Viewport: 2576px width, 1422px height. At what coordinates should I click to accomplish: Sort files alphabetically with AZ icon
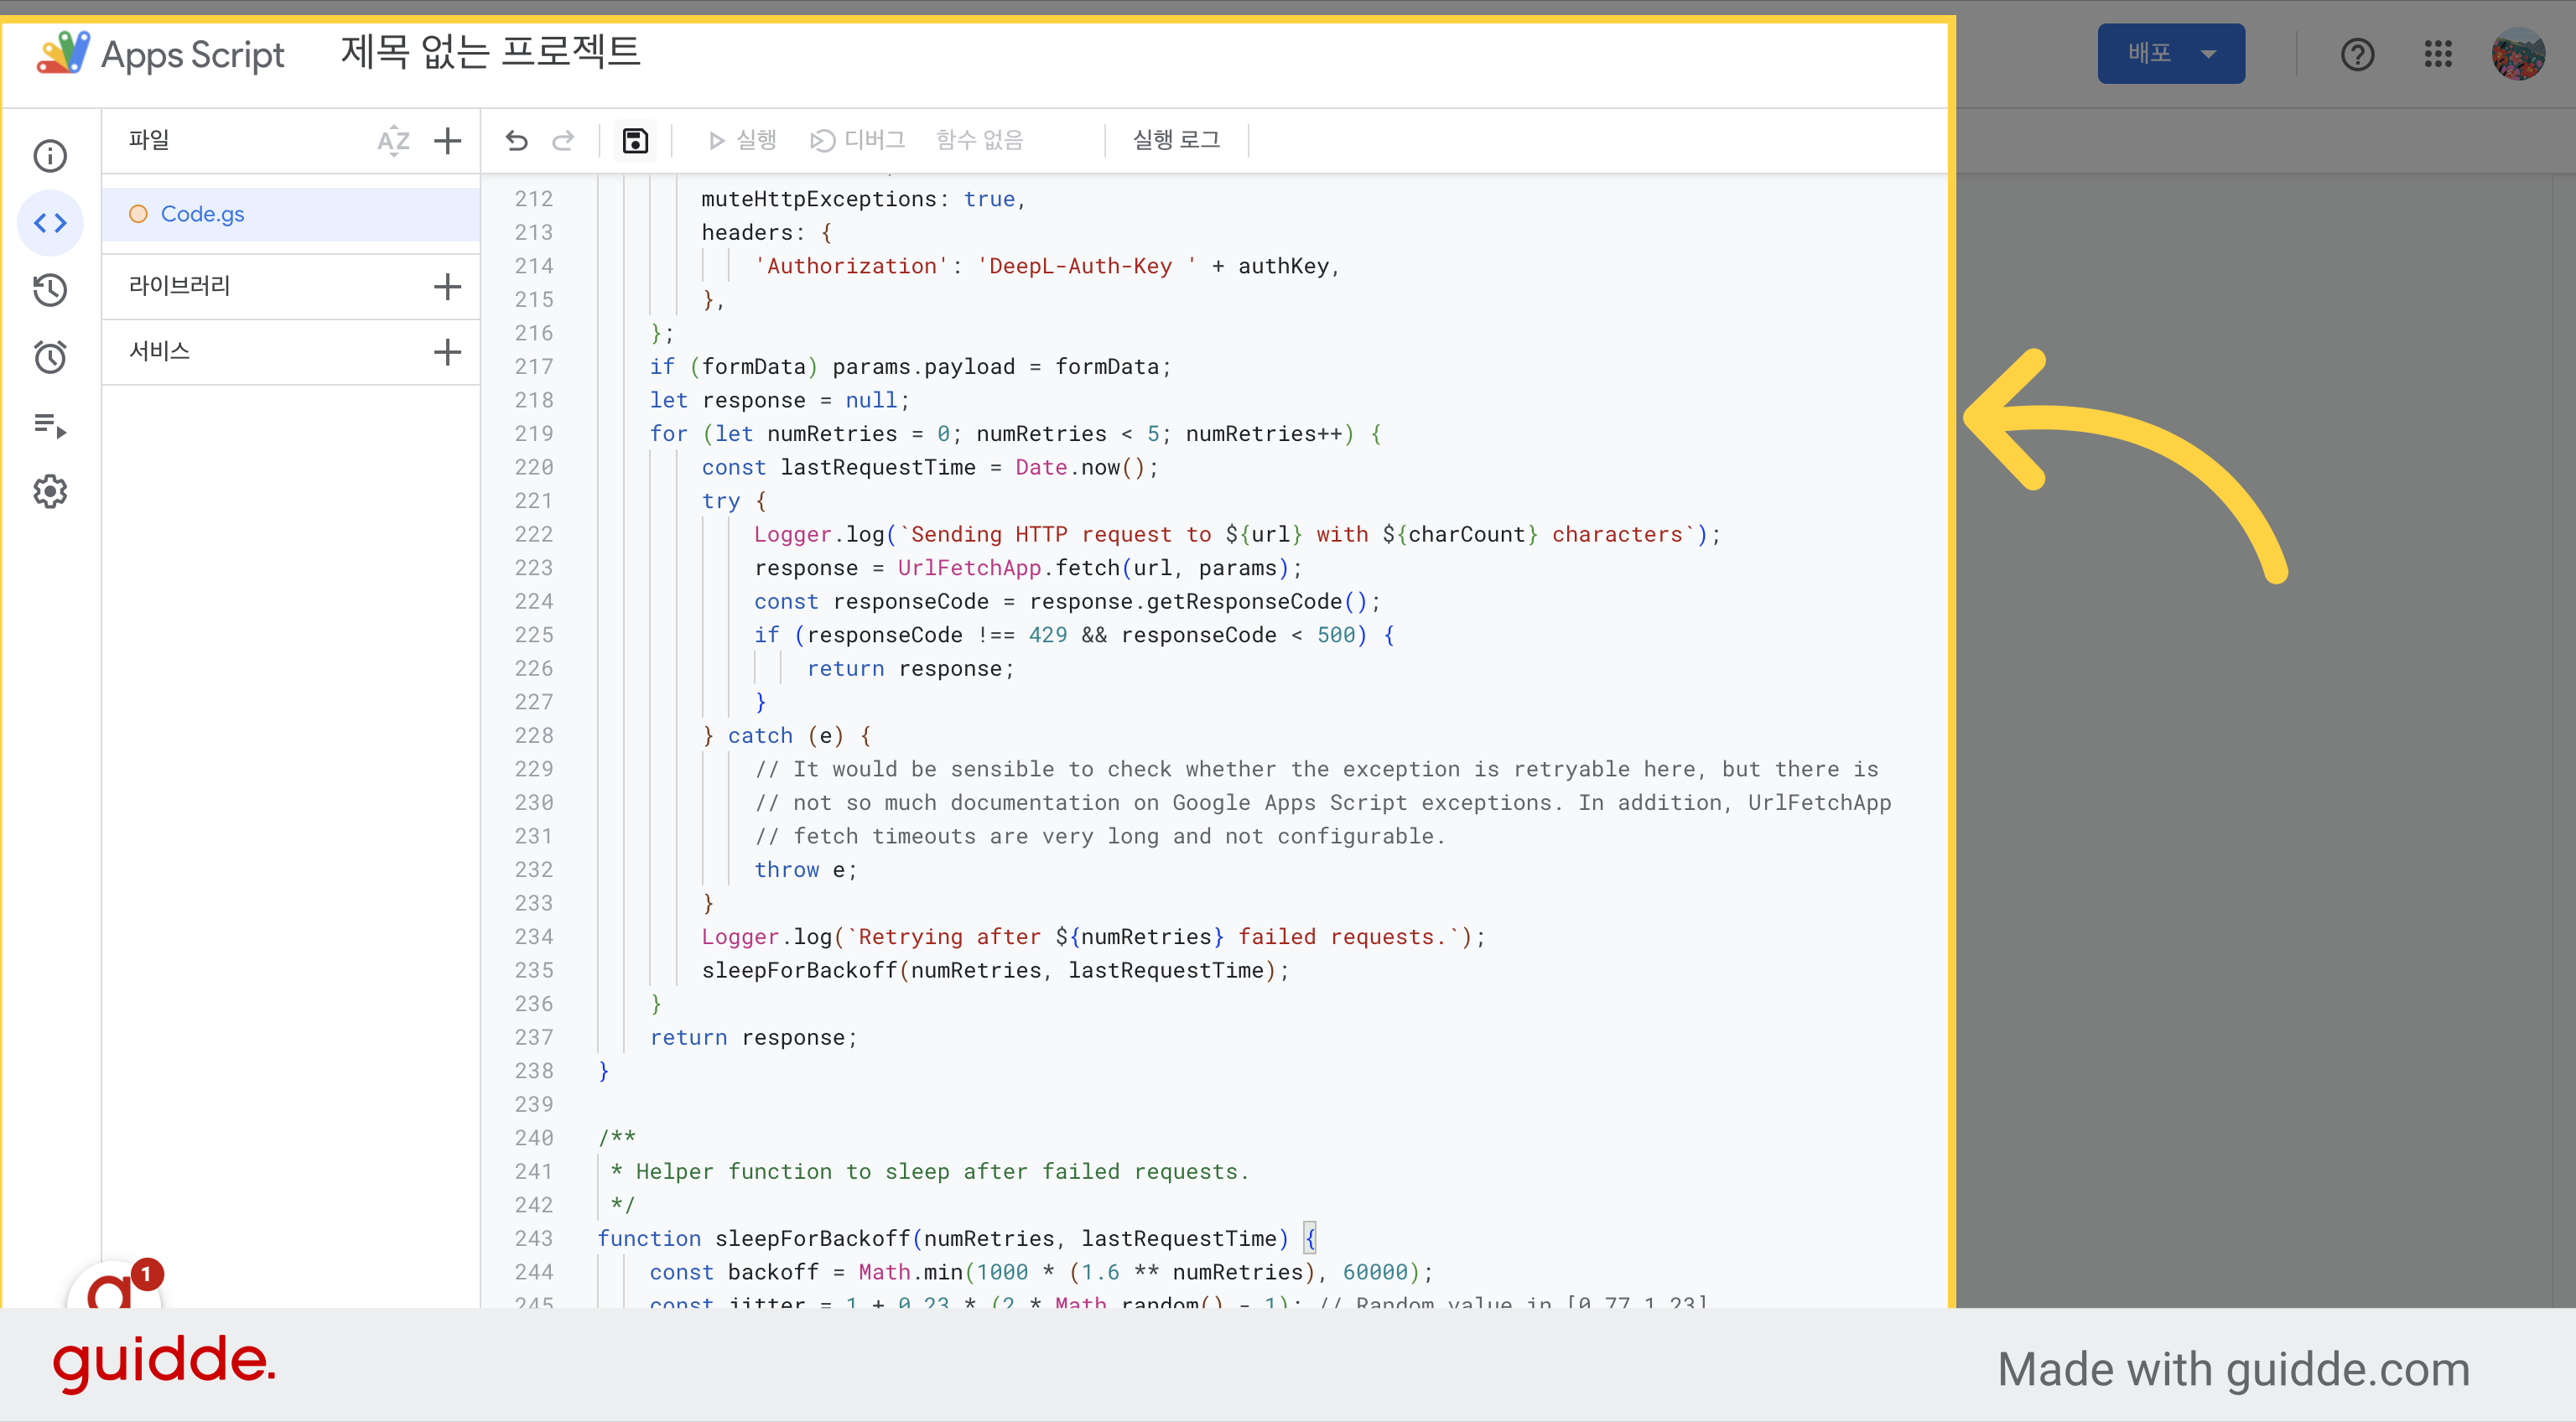393,140
